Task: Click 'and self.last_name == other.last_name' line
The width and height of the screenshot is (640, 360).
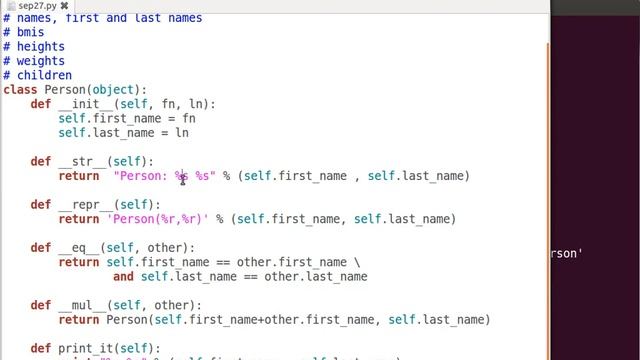Action: [x=240, y=277]
